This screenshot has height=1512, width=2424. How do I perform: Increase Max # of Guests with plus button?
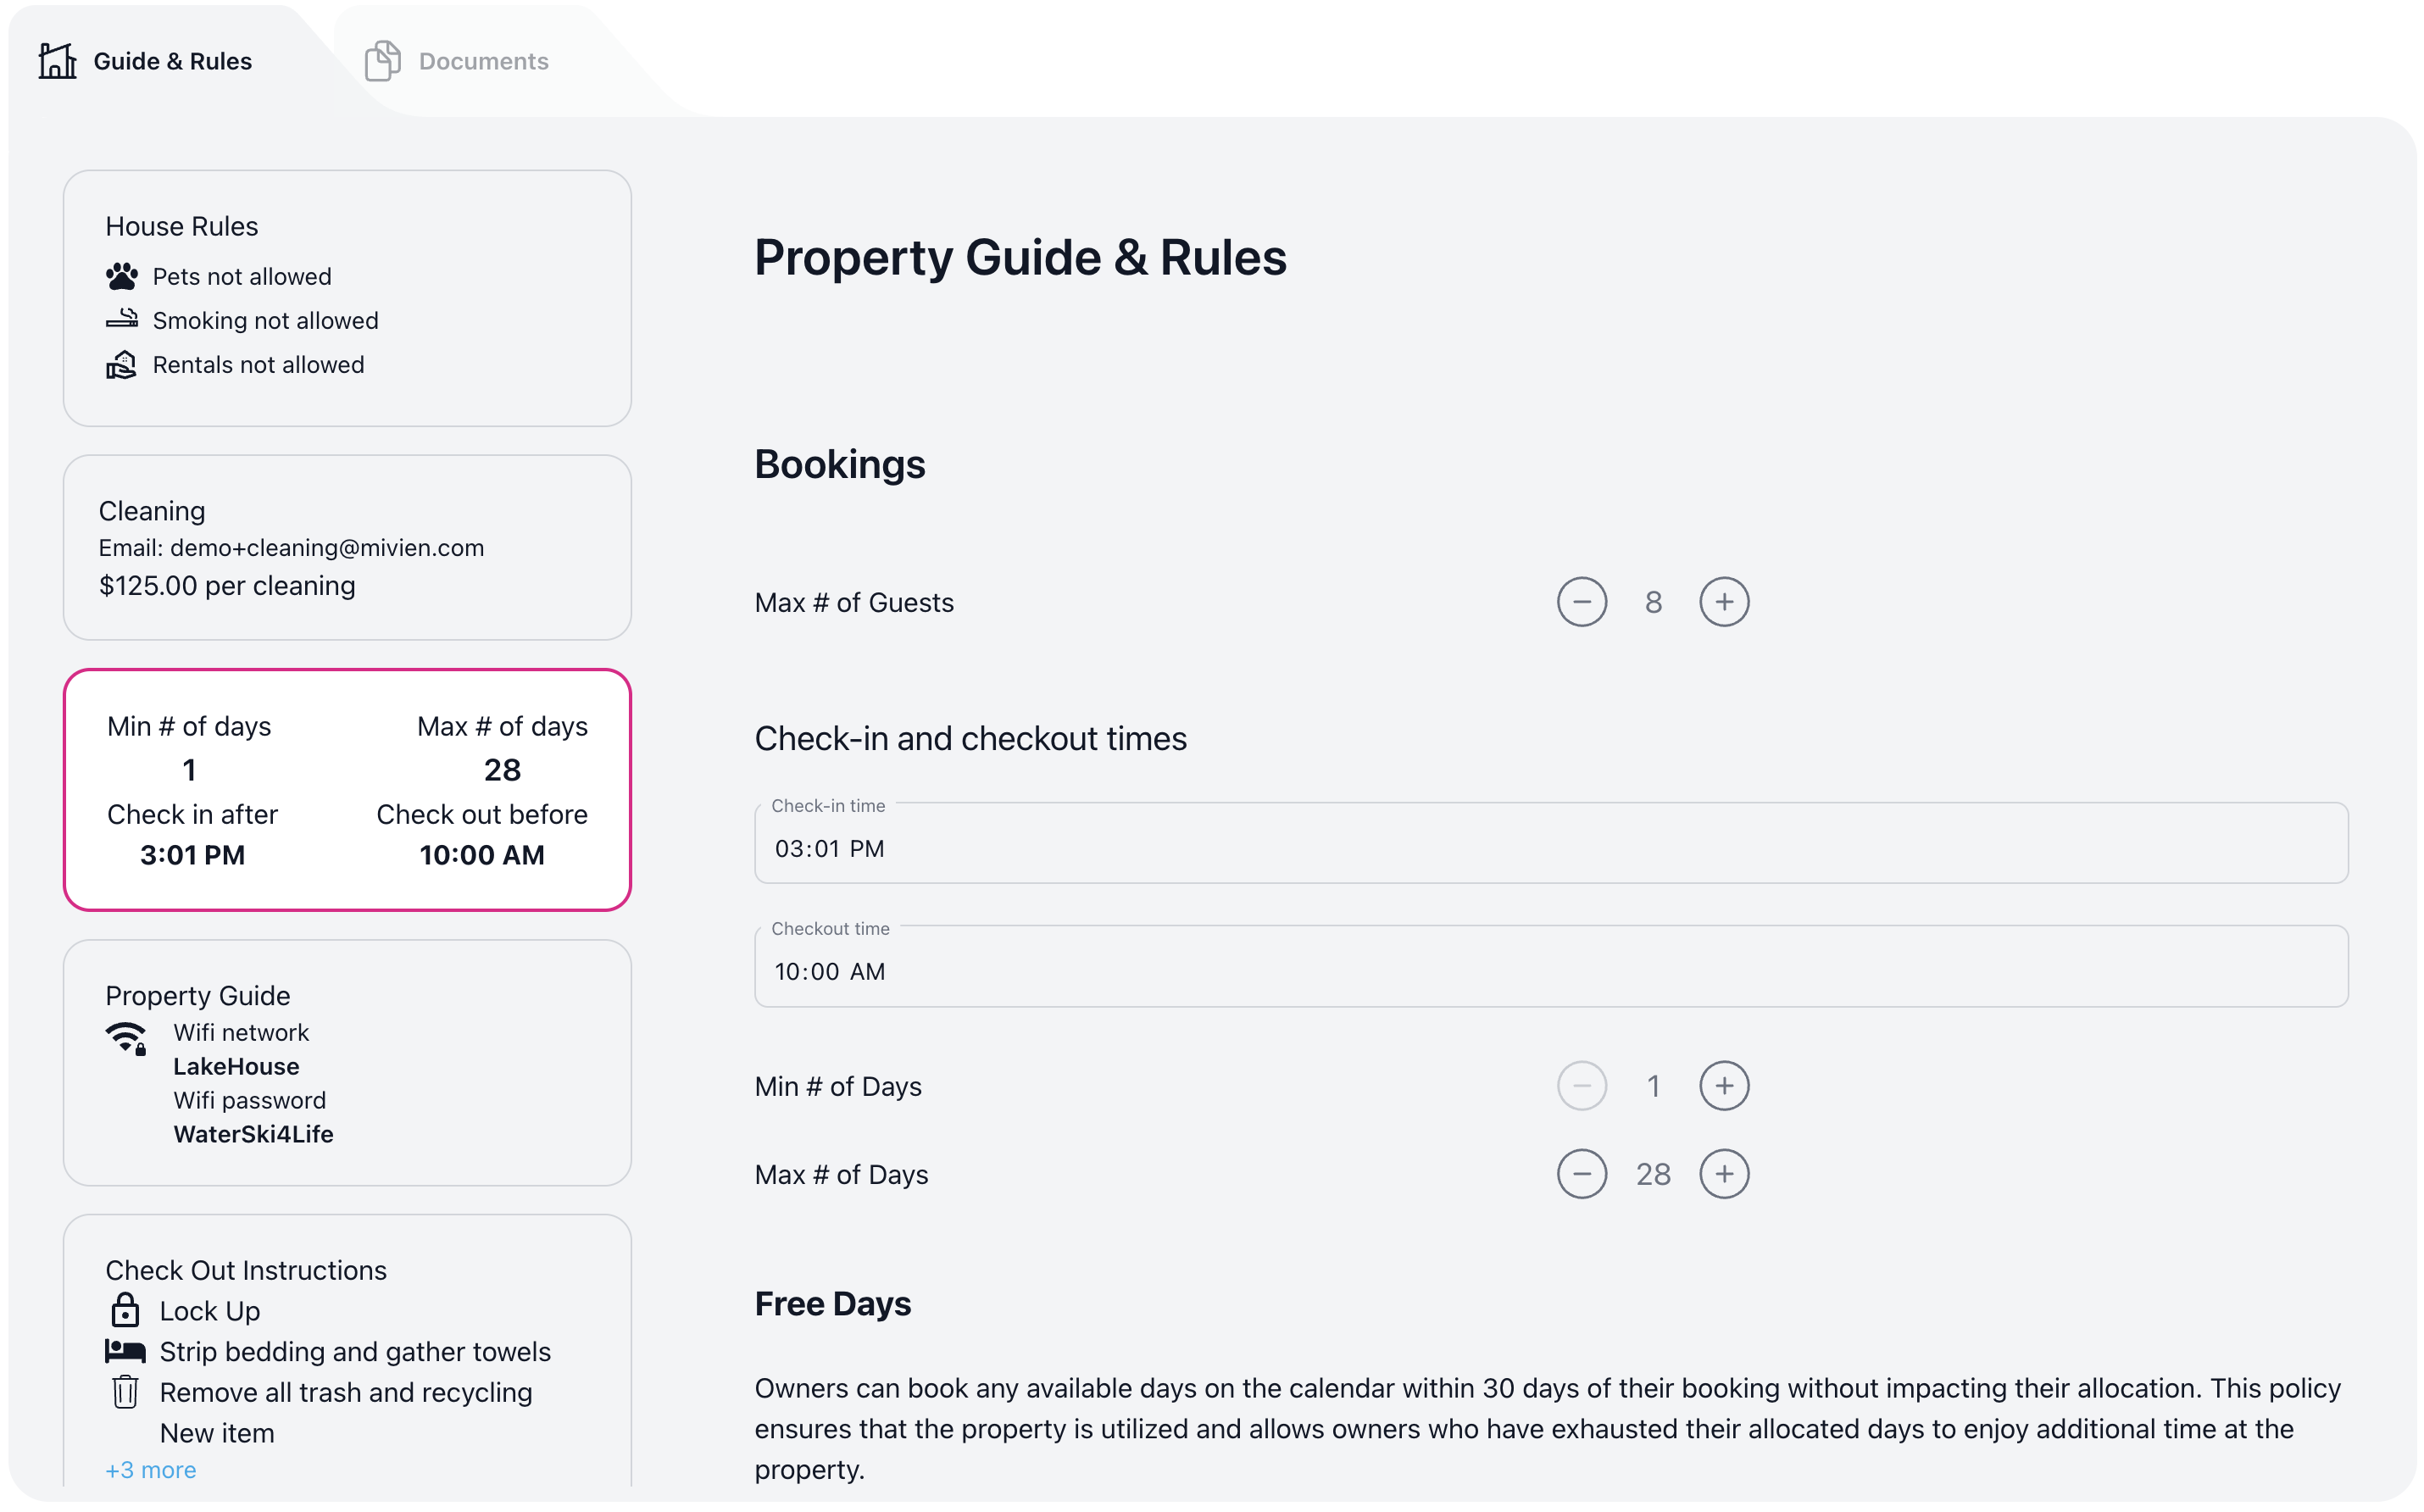pos(1724,602)
